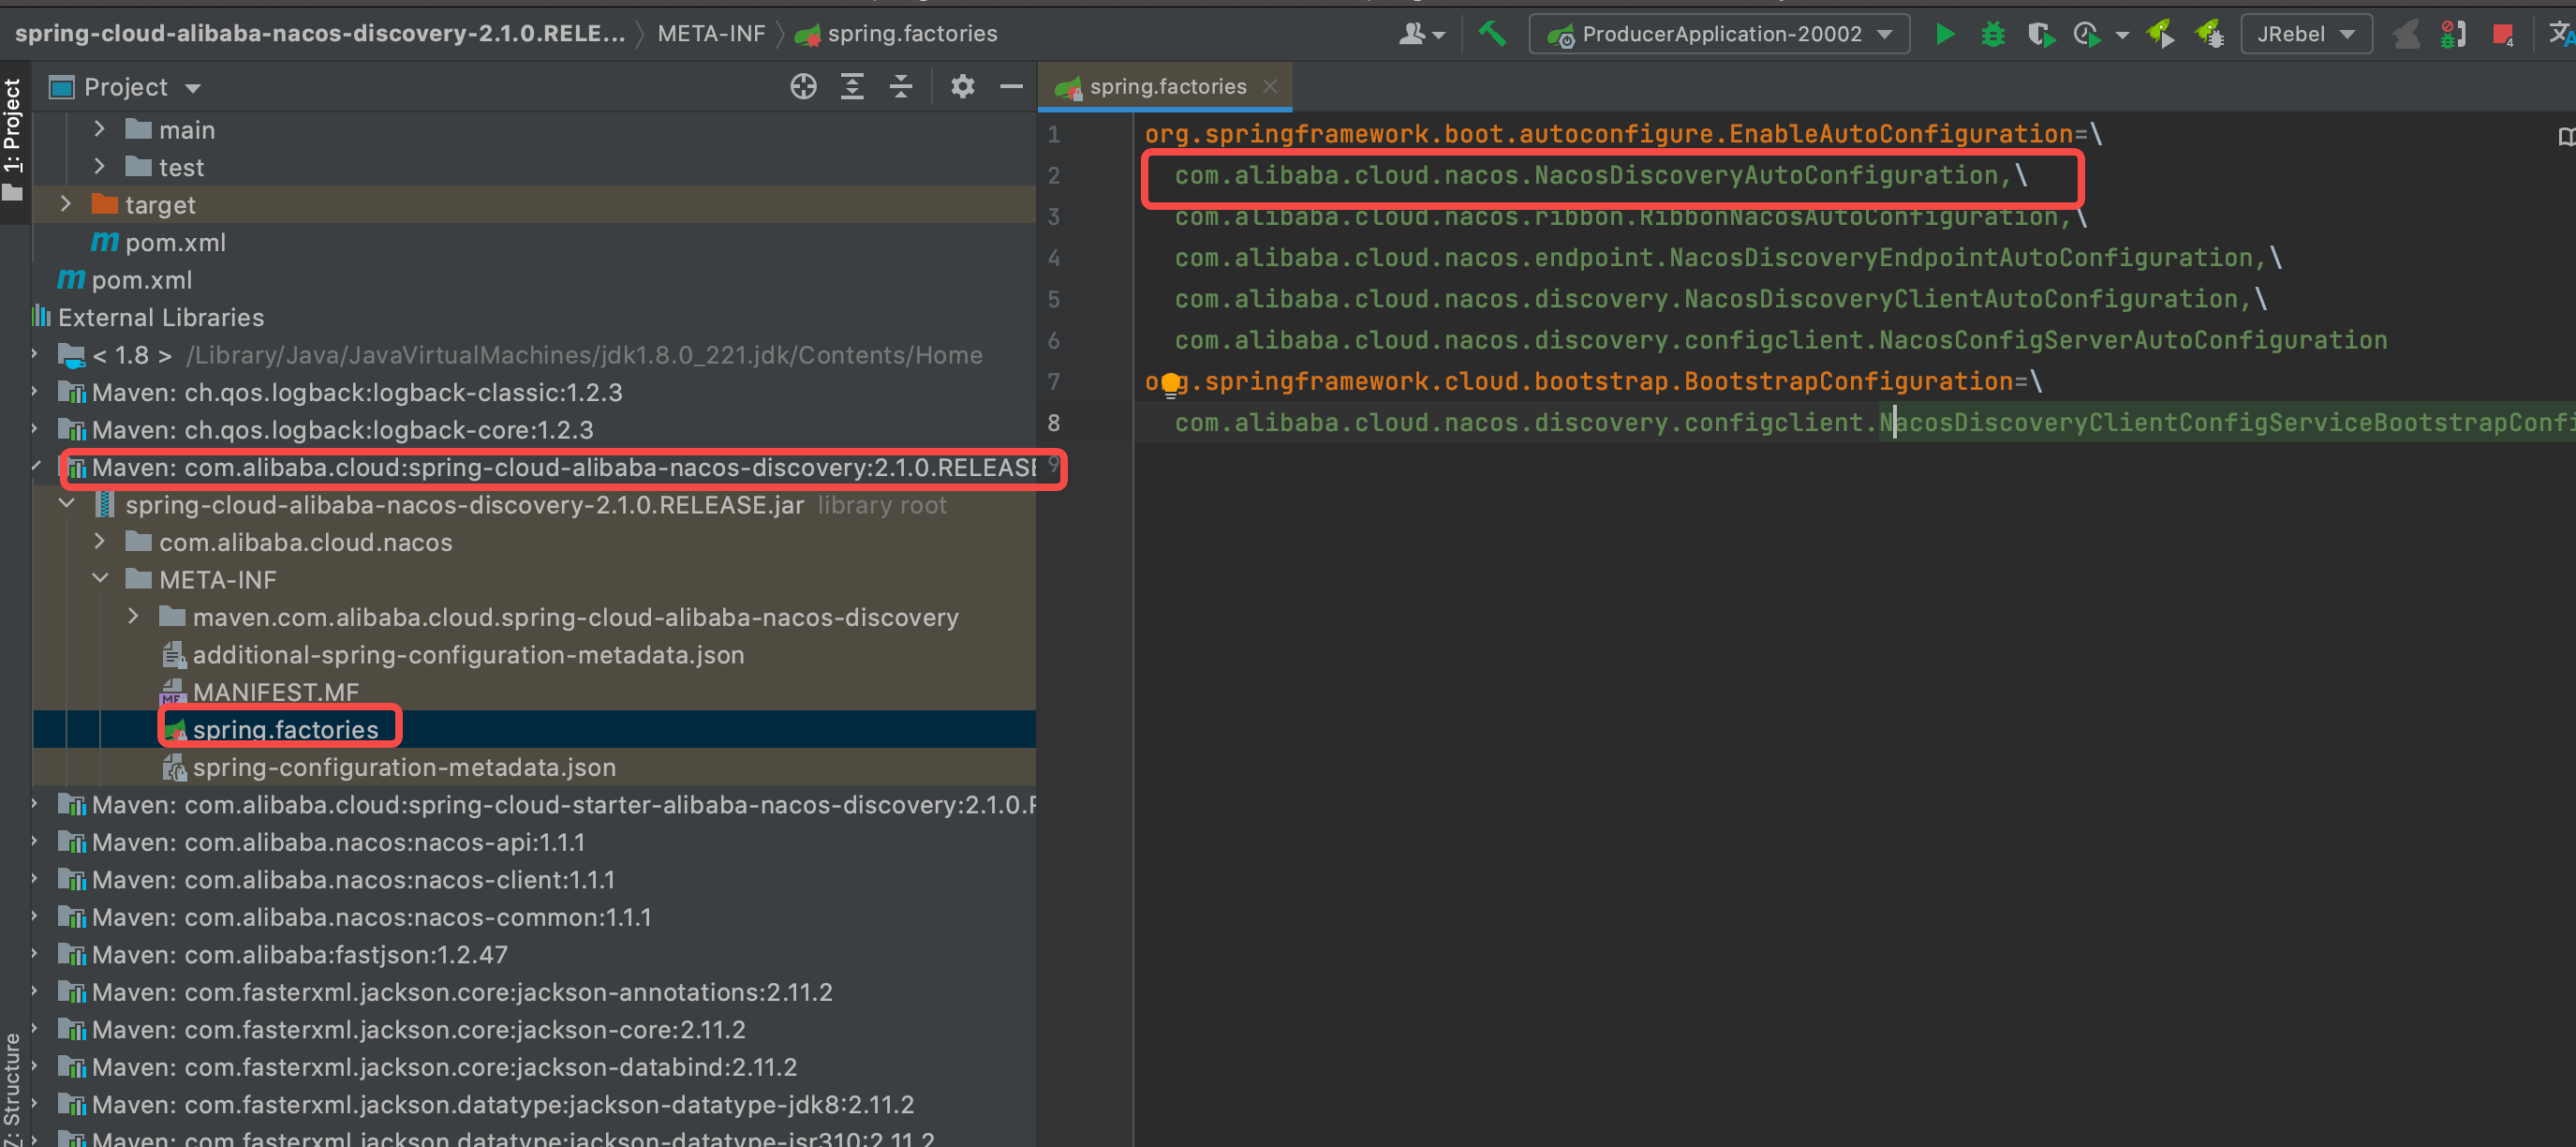Click the spring.factories breadcrumb

pos(896,34)
